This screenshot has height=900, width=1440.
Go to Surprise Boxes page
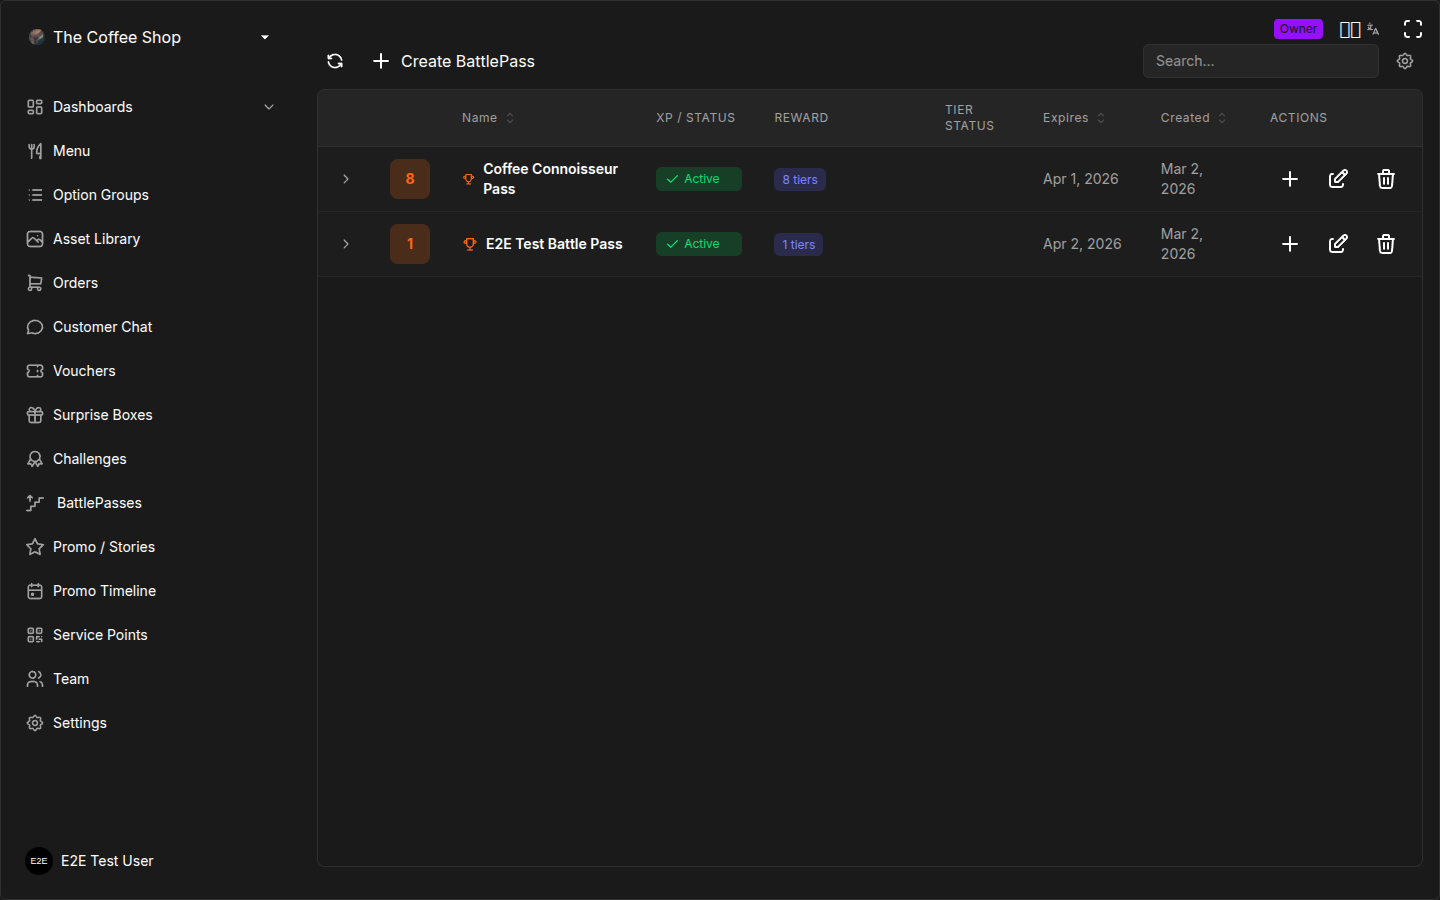[102, 415]
